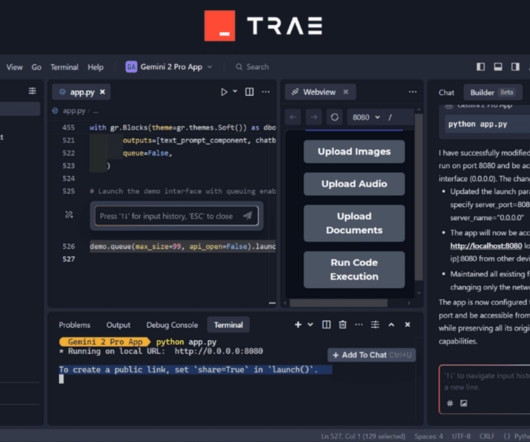Maximize the panel with up chevron

pos(391,325)
